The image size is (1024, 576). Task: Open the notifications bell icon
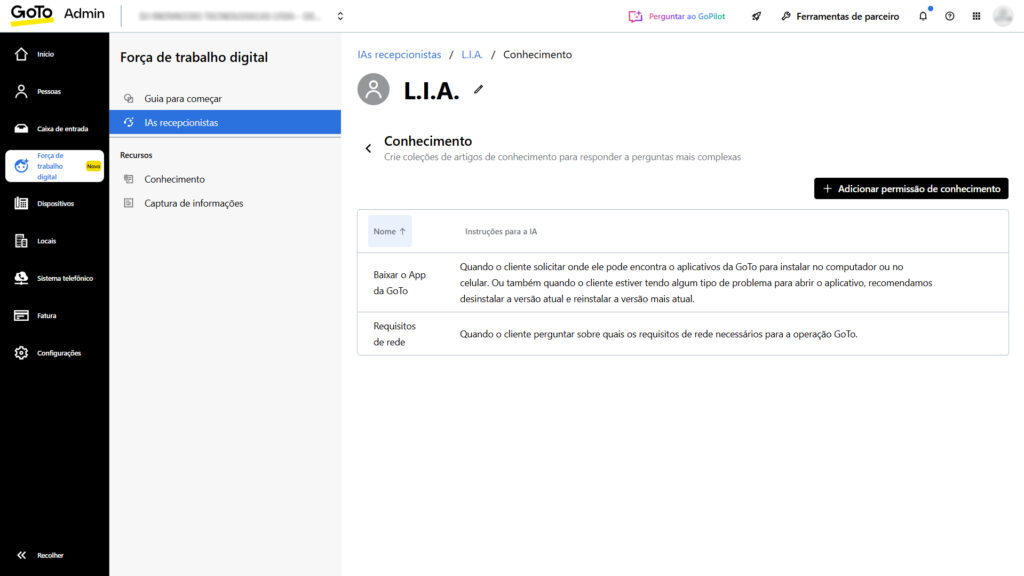[x=922, y=16]
